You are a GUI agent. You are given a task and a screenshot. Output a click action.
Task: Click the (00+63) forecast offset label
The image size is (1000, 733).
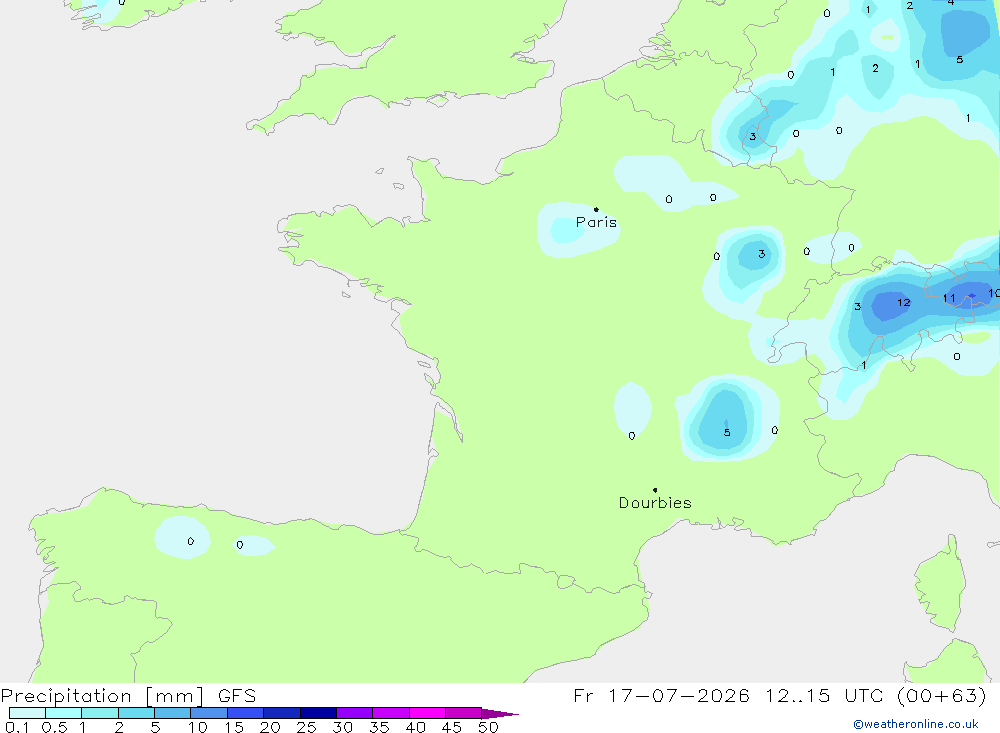tap(941, 695)
